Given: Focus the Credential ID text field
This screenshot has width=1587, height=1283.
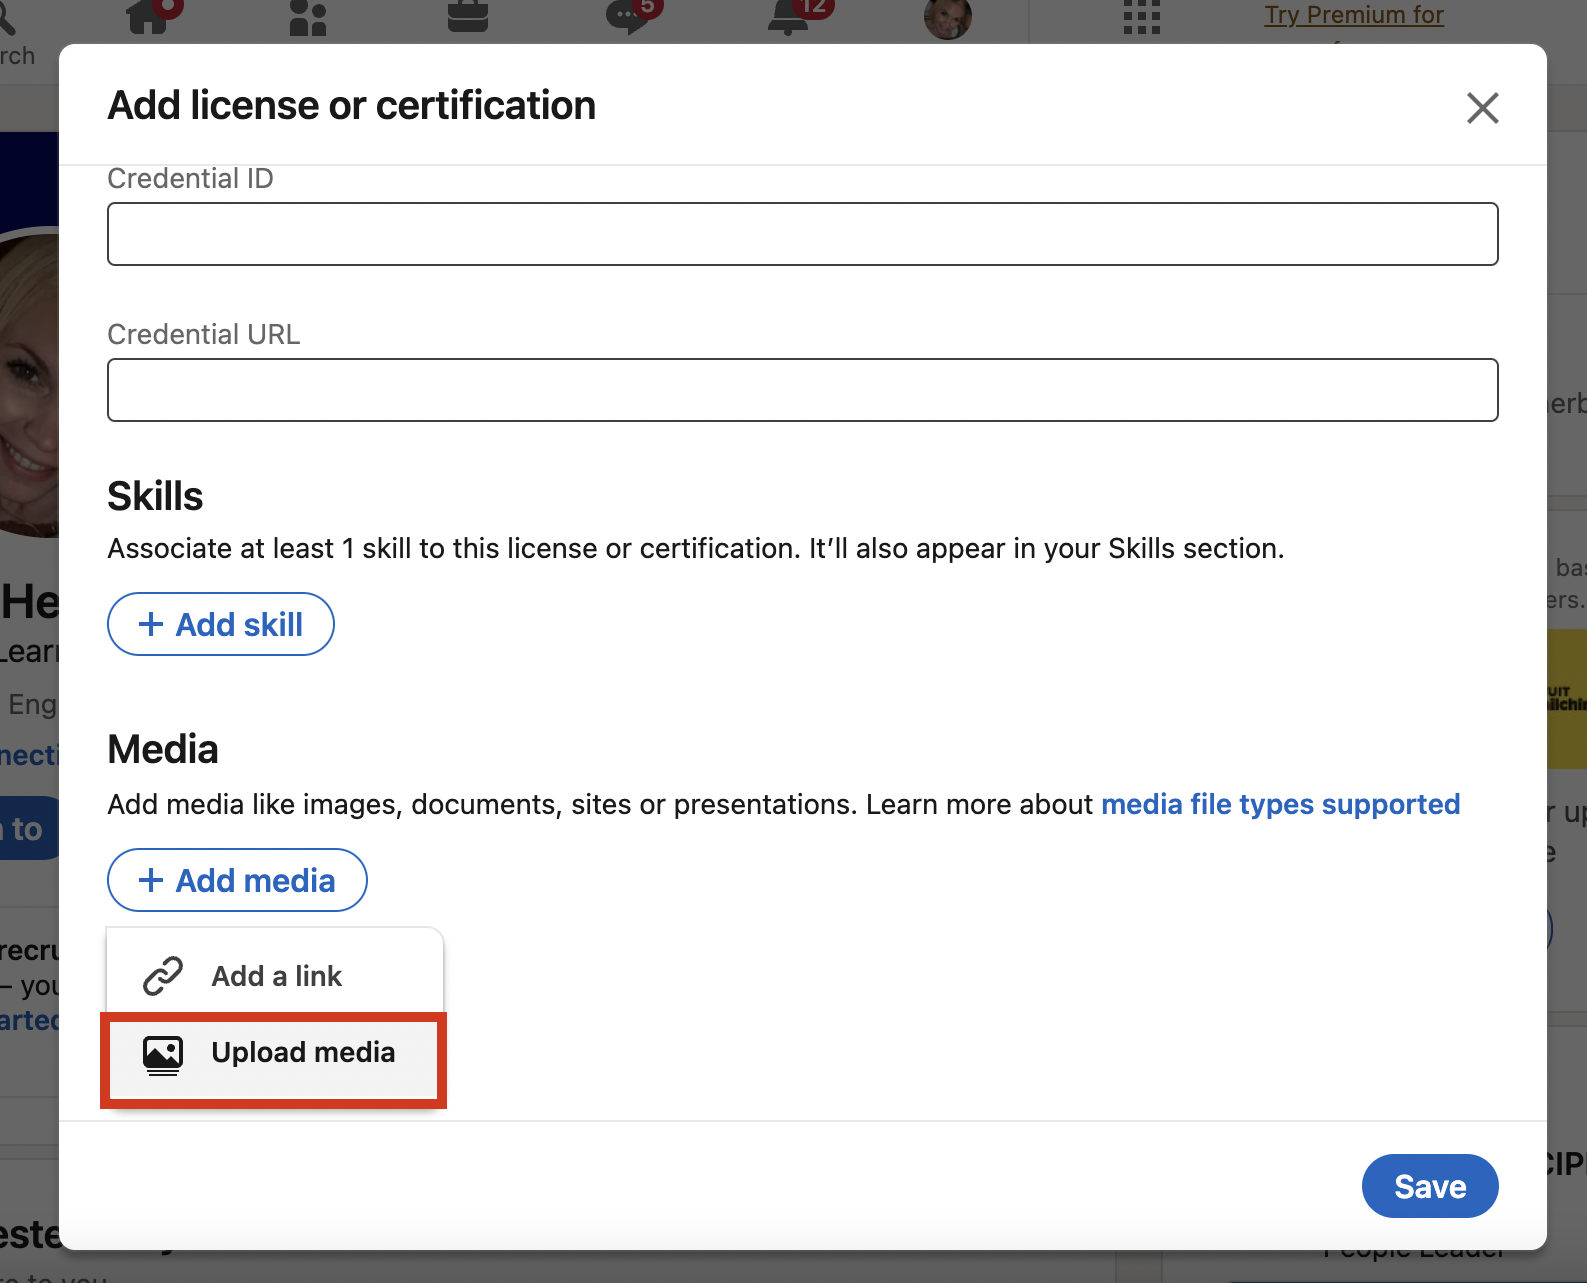Looking at the screenshot, I should point(802,234).
